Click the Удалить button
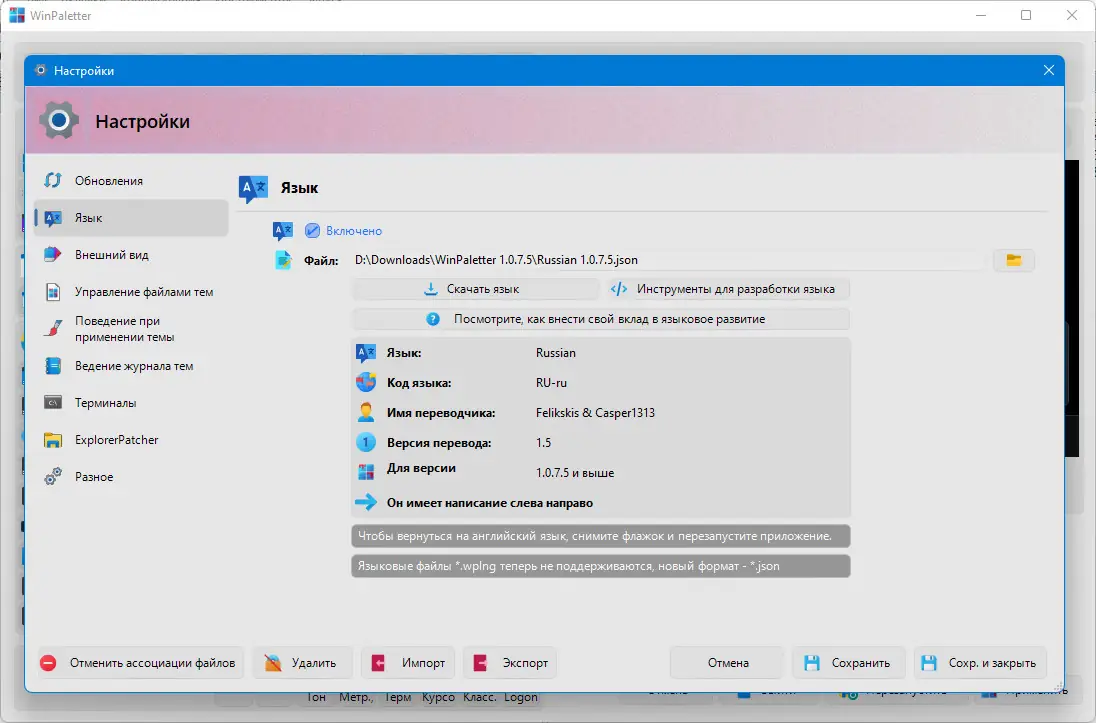Screen dimensions: 1096x723 303,663
